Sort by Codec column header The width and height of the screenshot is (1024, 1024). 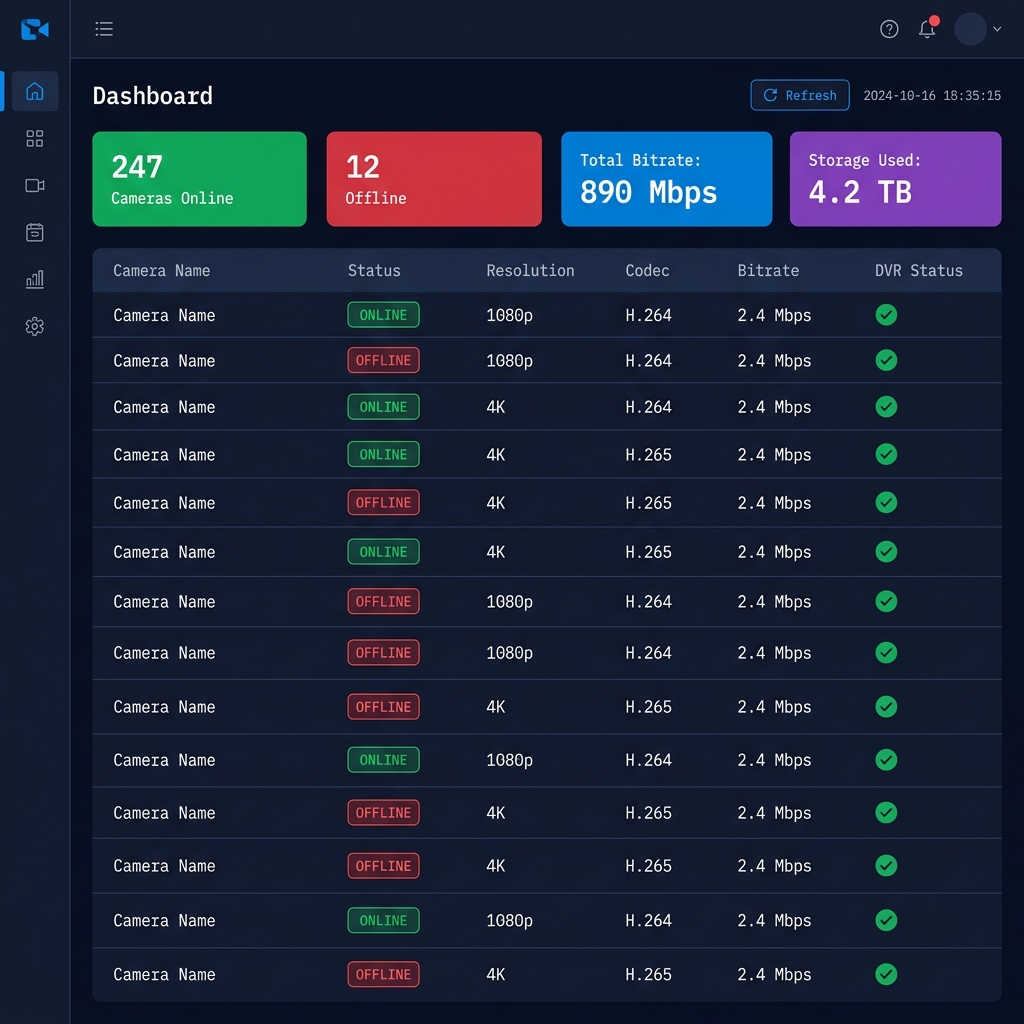[647, 270]
